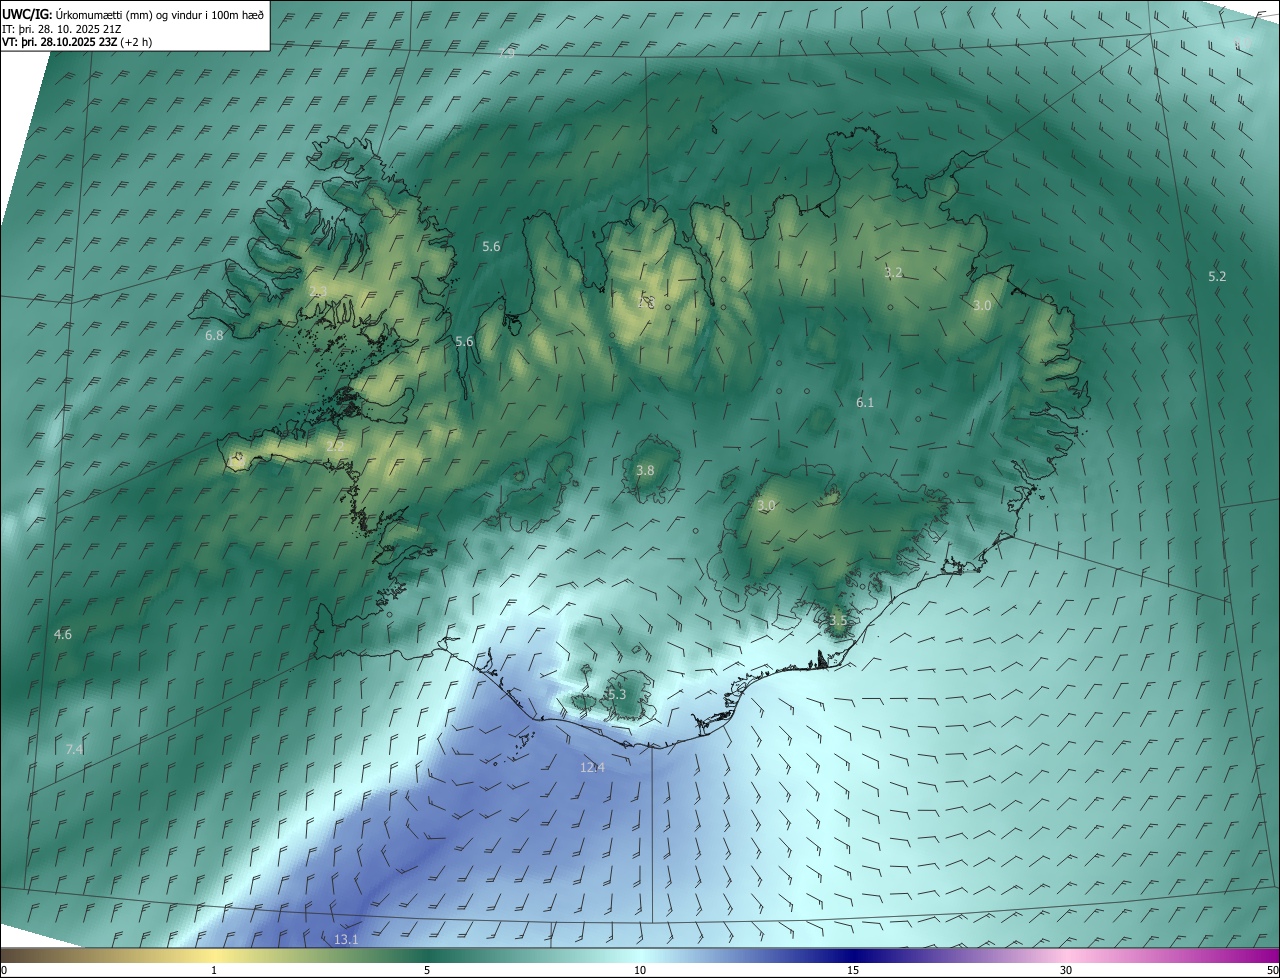Click the 15 tick on the color scale
Image resolution: width=1280 pixels, height=978 pixels.
pyautogui.click(x=853, y=970)
